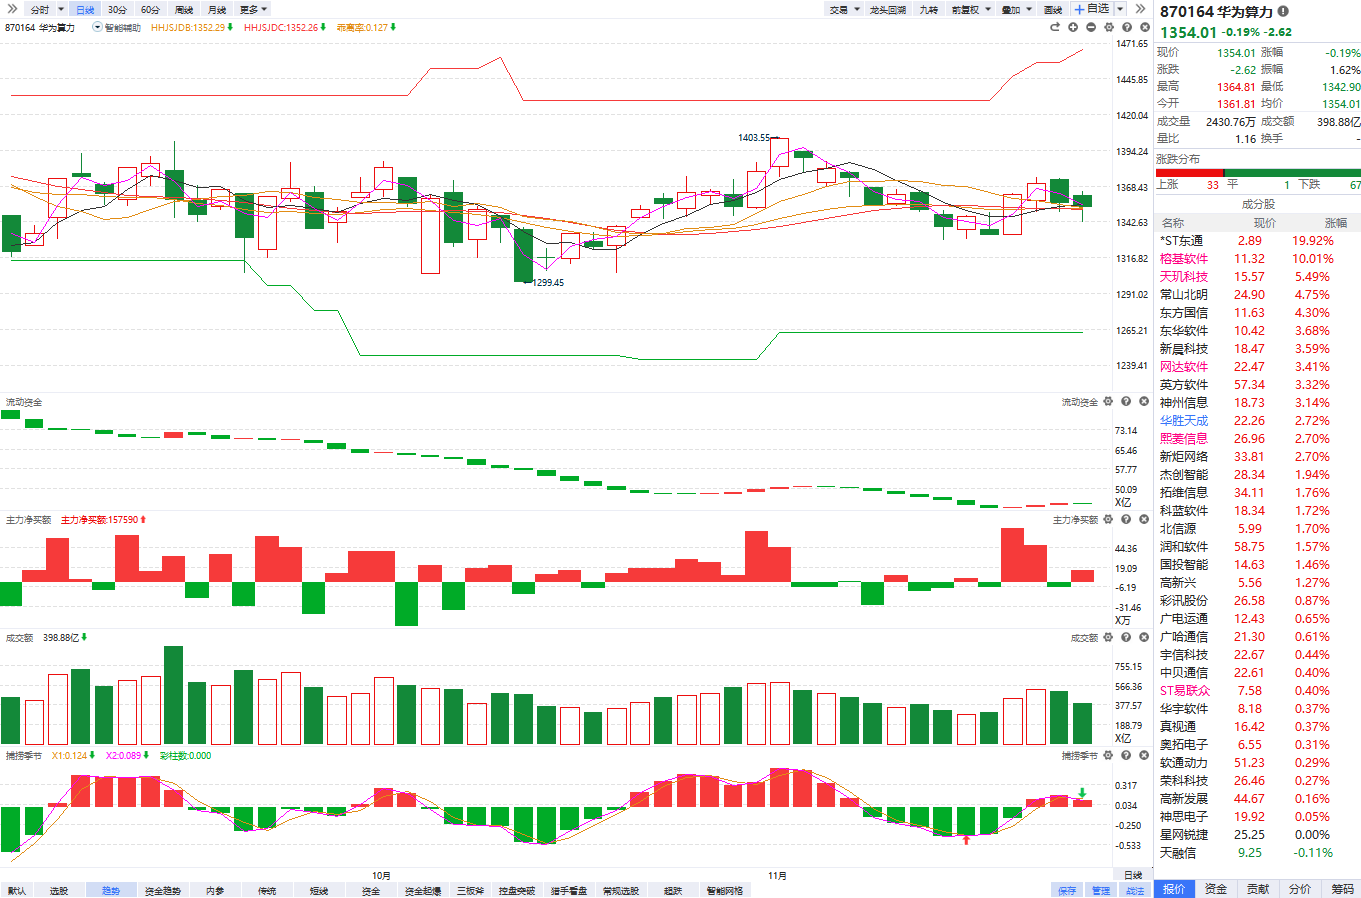Click the share arrow icon above chart
Viewport: 1361px width, 898px height.
coord(1055,27)
